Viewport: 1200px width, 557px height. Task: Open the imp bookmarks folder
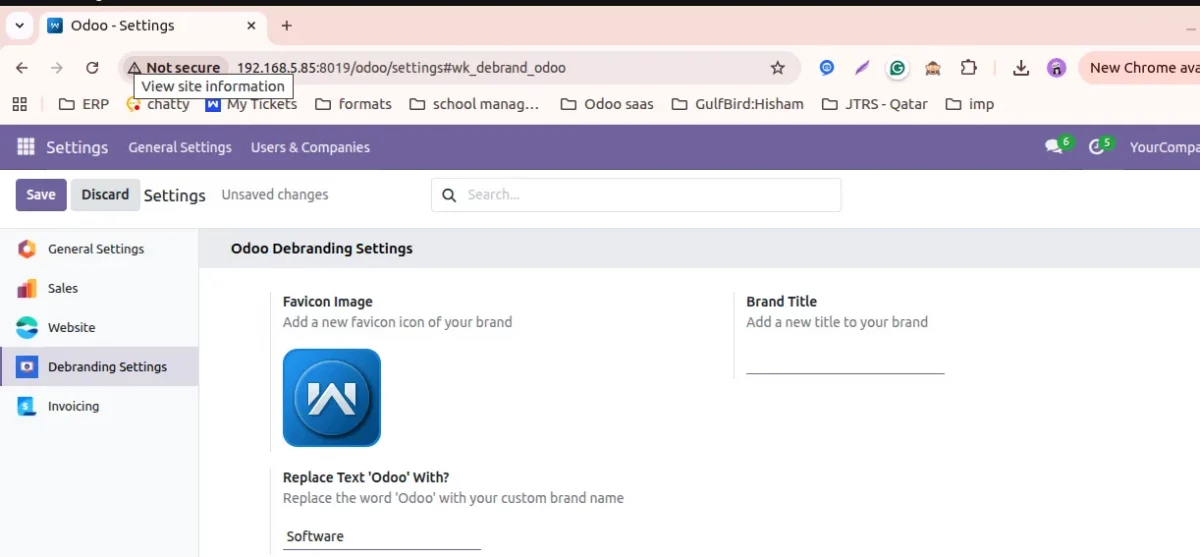tap(969, 103)
